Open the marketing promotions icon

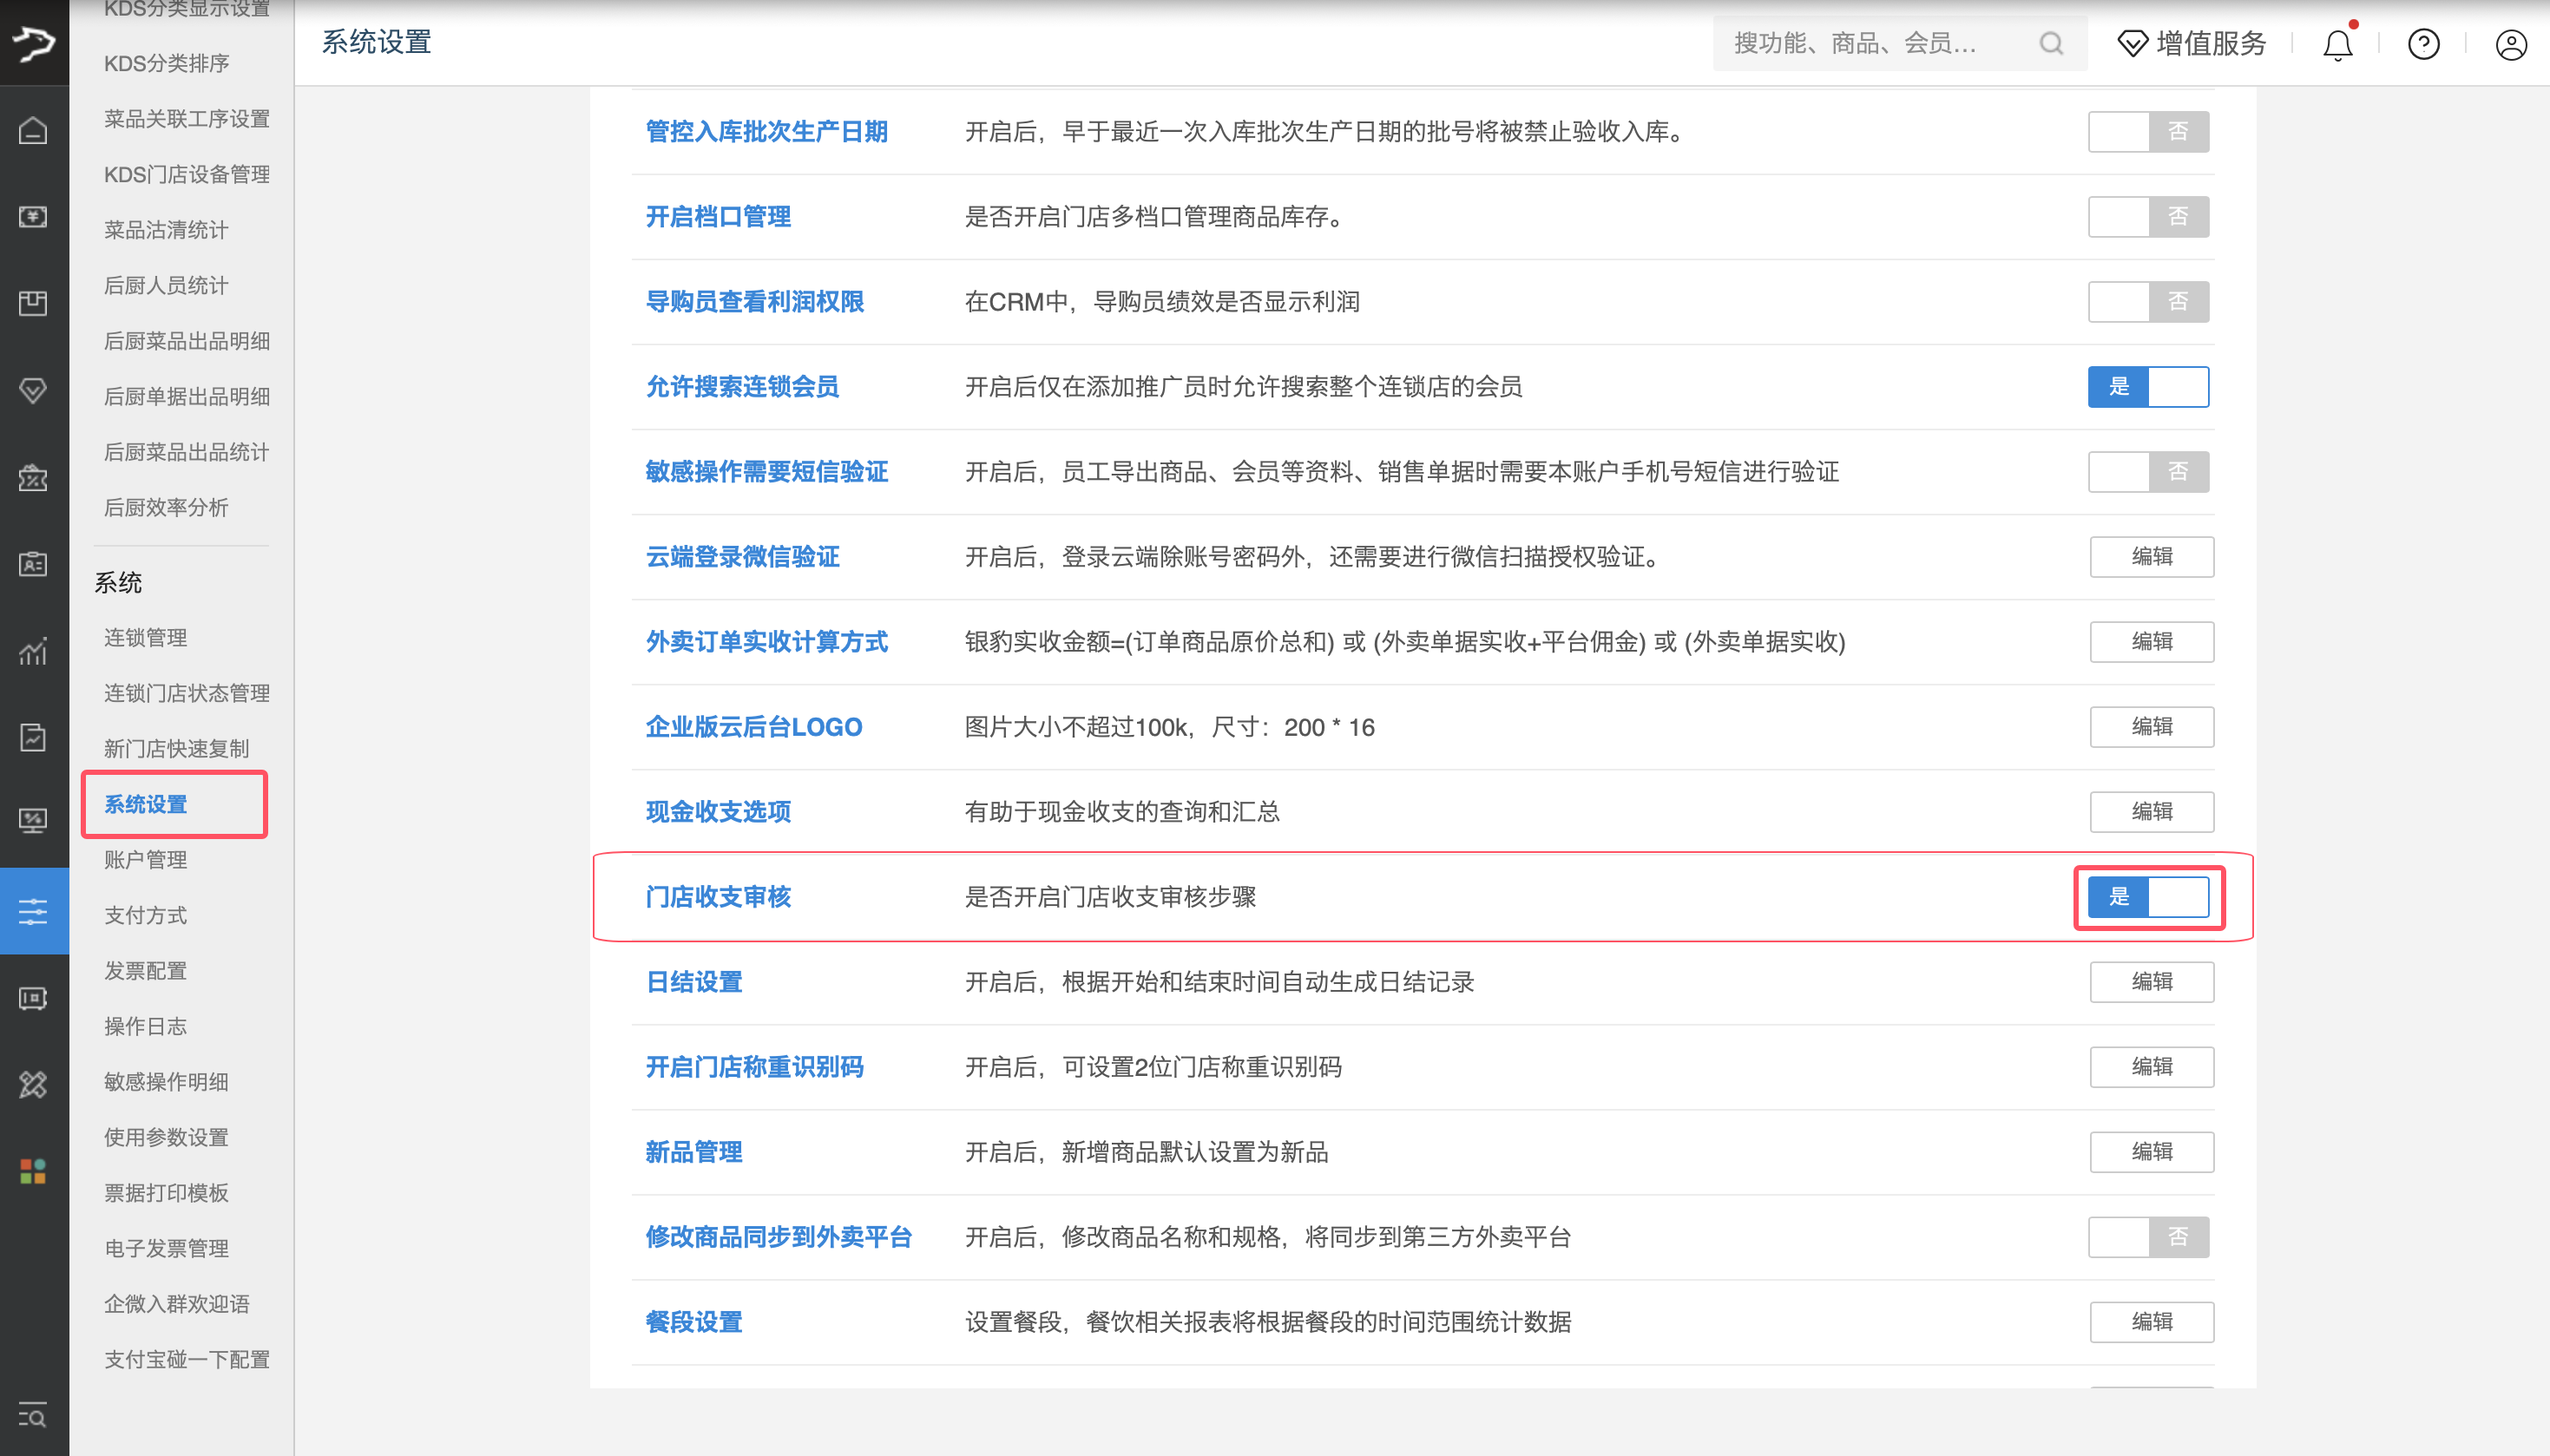tap(33, 478)
